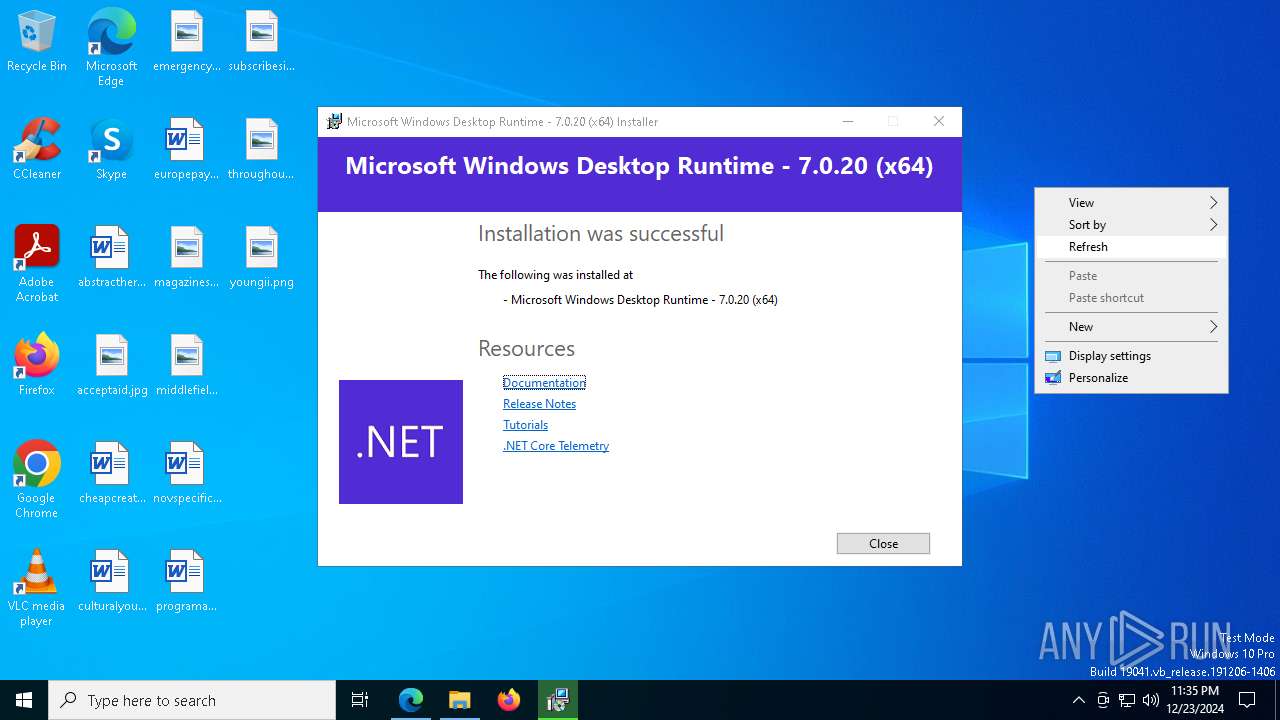Open the Microsoft Edge desktop shortcut
This screenshot has height=720, width=1280.
tap(111, 48)
